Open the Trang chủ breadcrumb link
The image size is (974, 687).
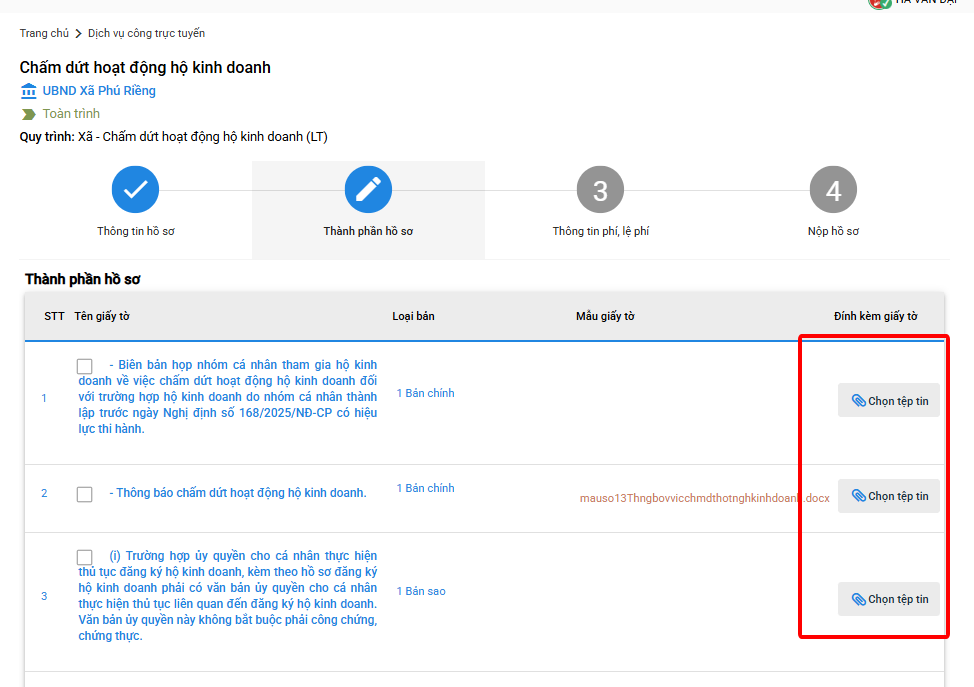pos(44,33)
